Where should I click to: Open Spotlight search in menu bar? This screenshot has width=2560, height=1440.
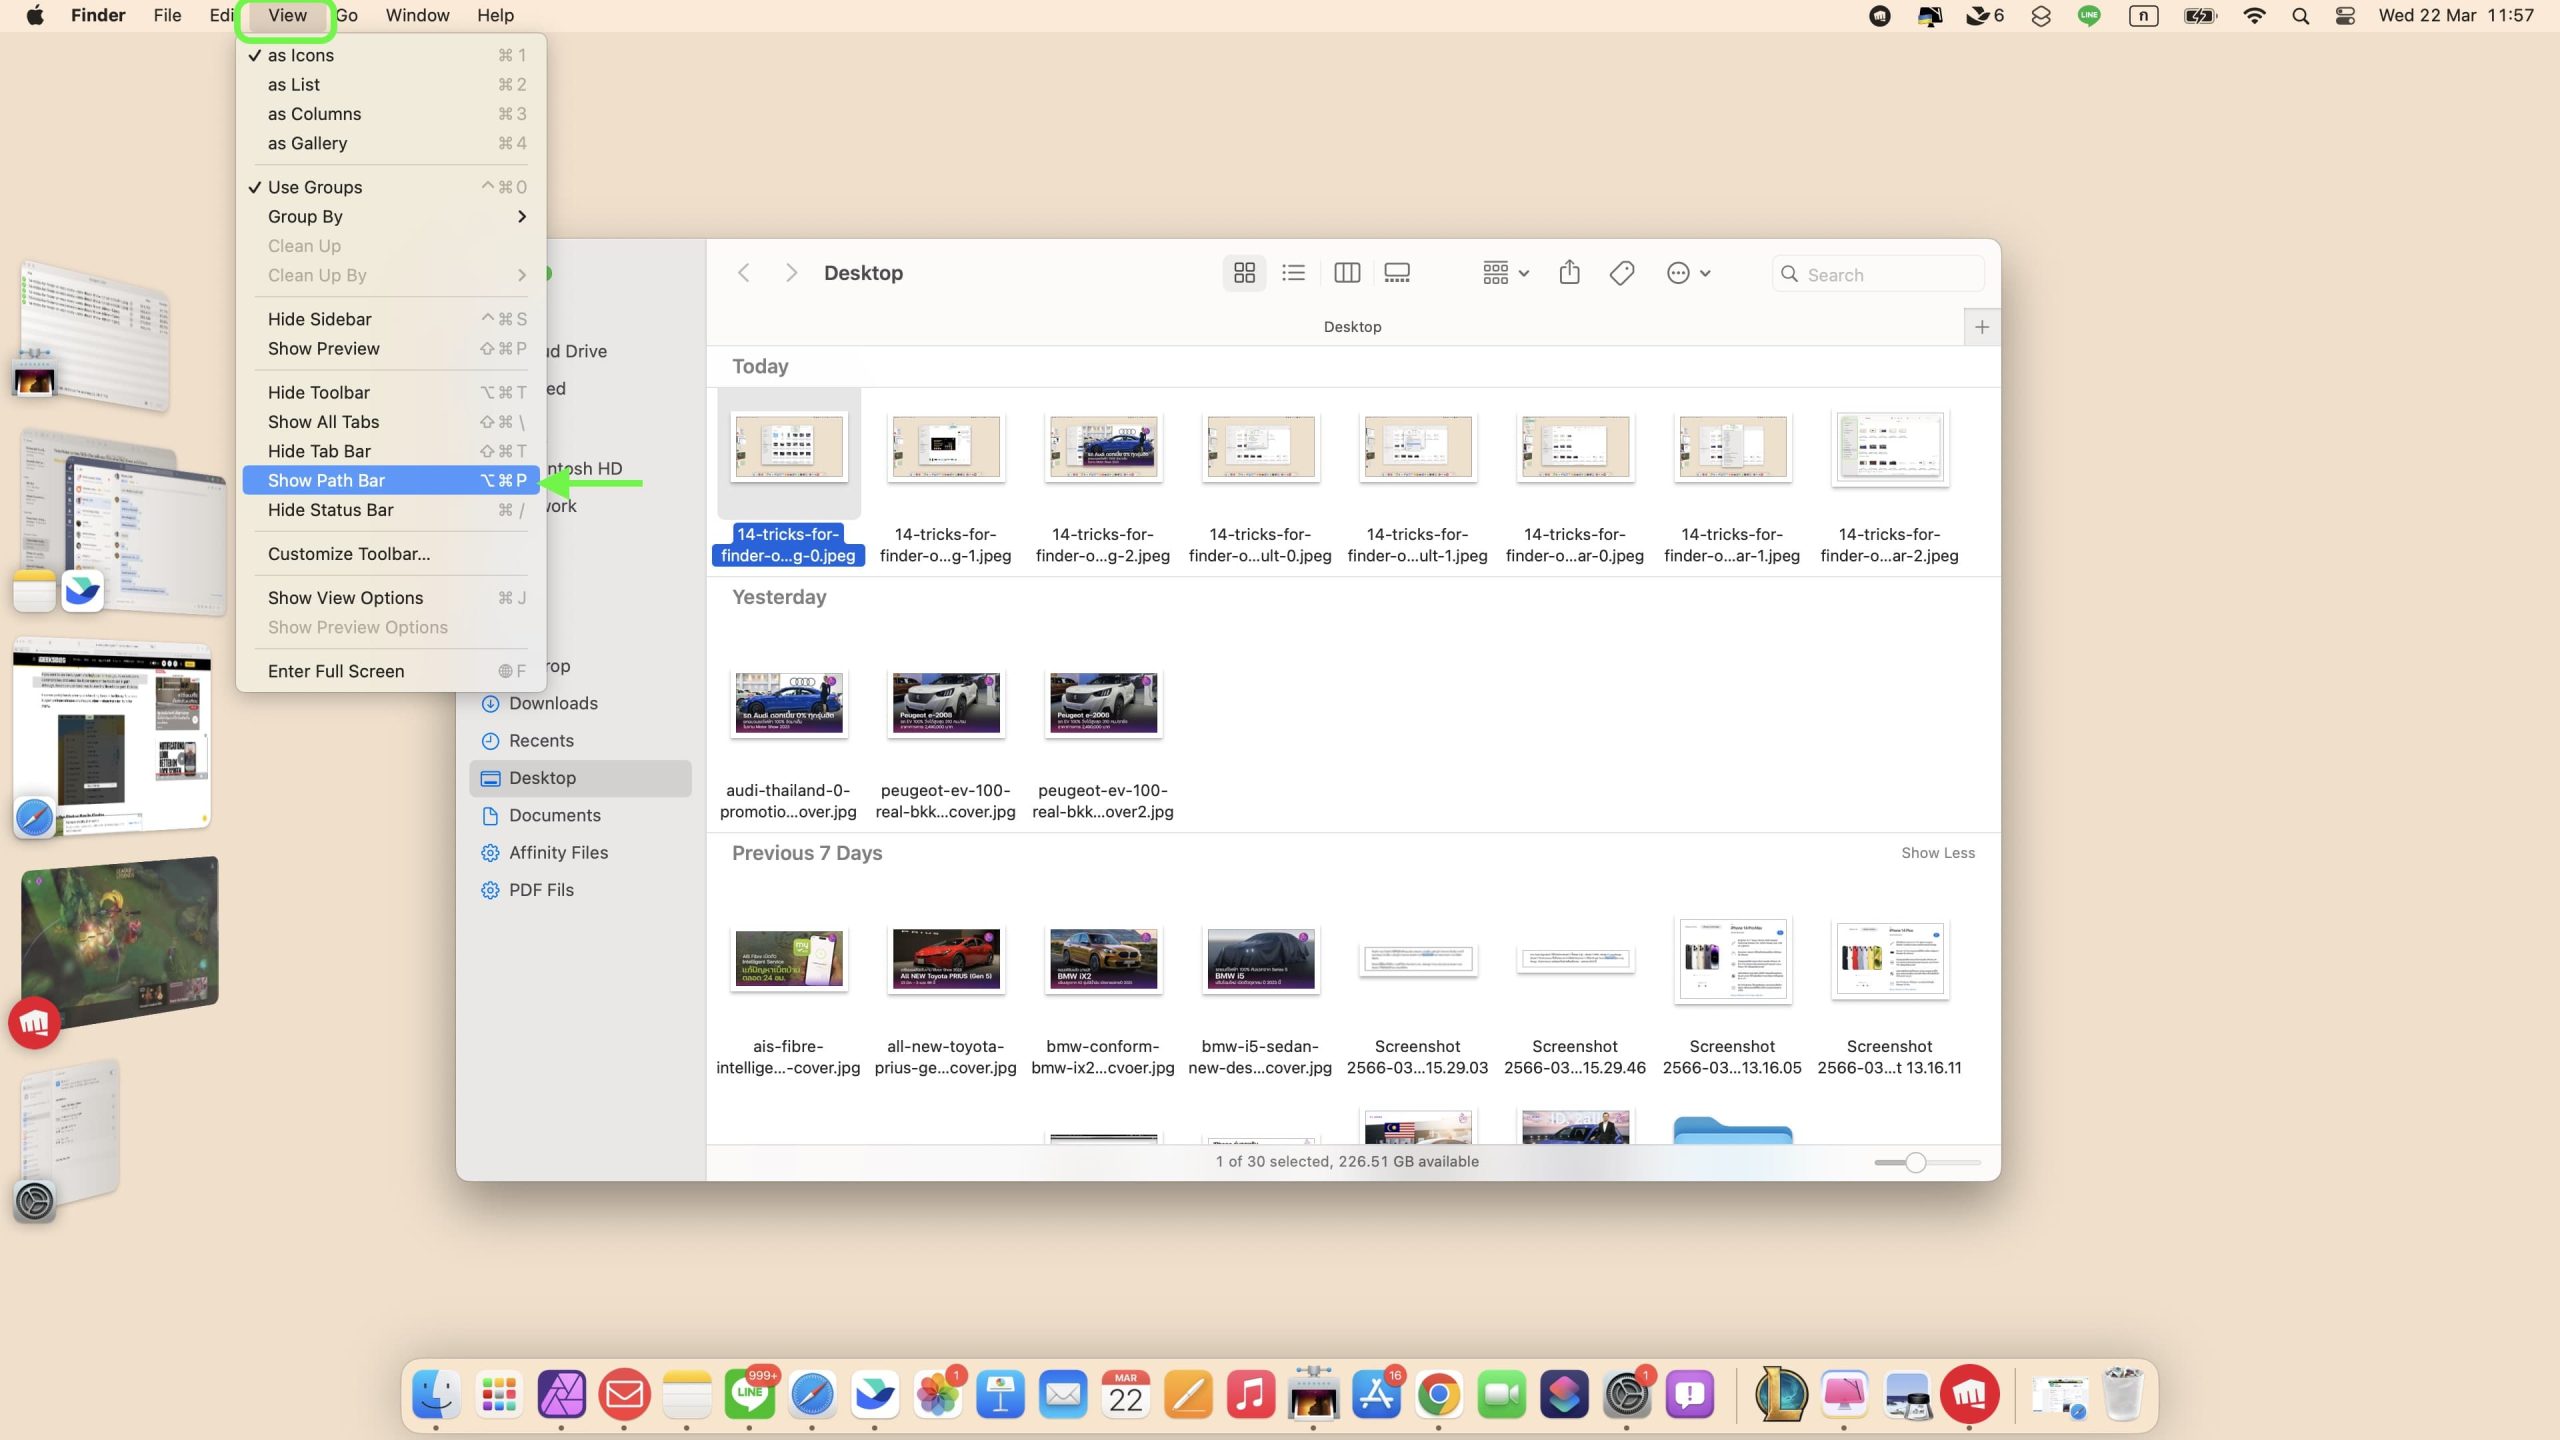click(x=2300, y=16)
